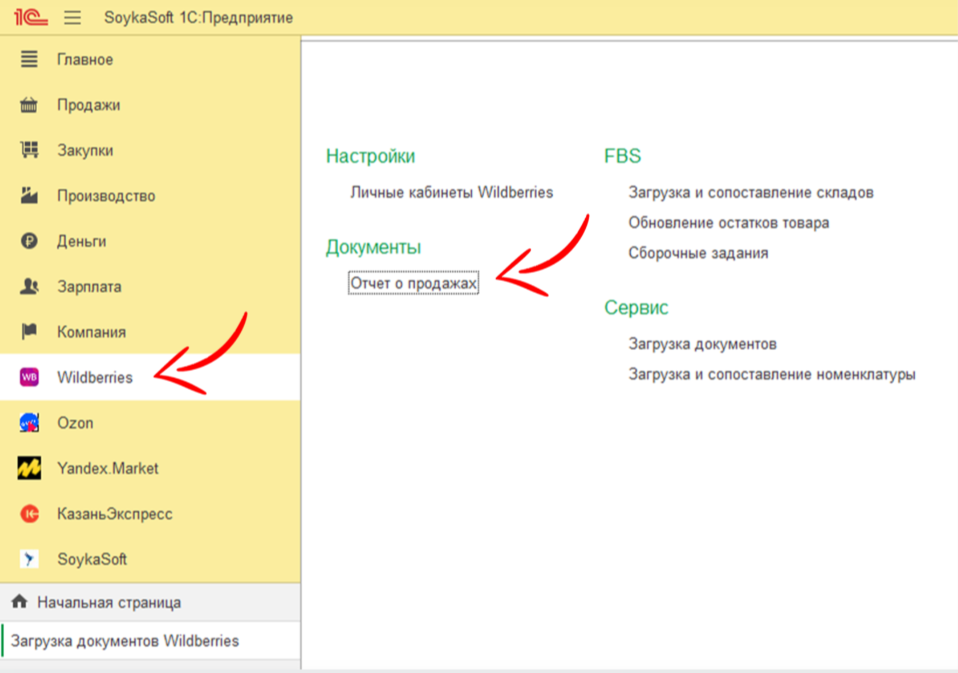The image size is (958, 673).
Task: Click the Закупки cart icon
Action: pos(30,150)
